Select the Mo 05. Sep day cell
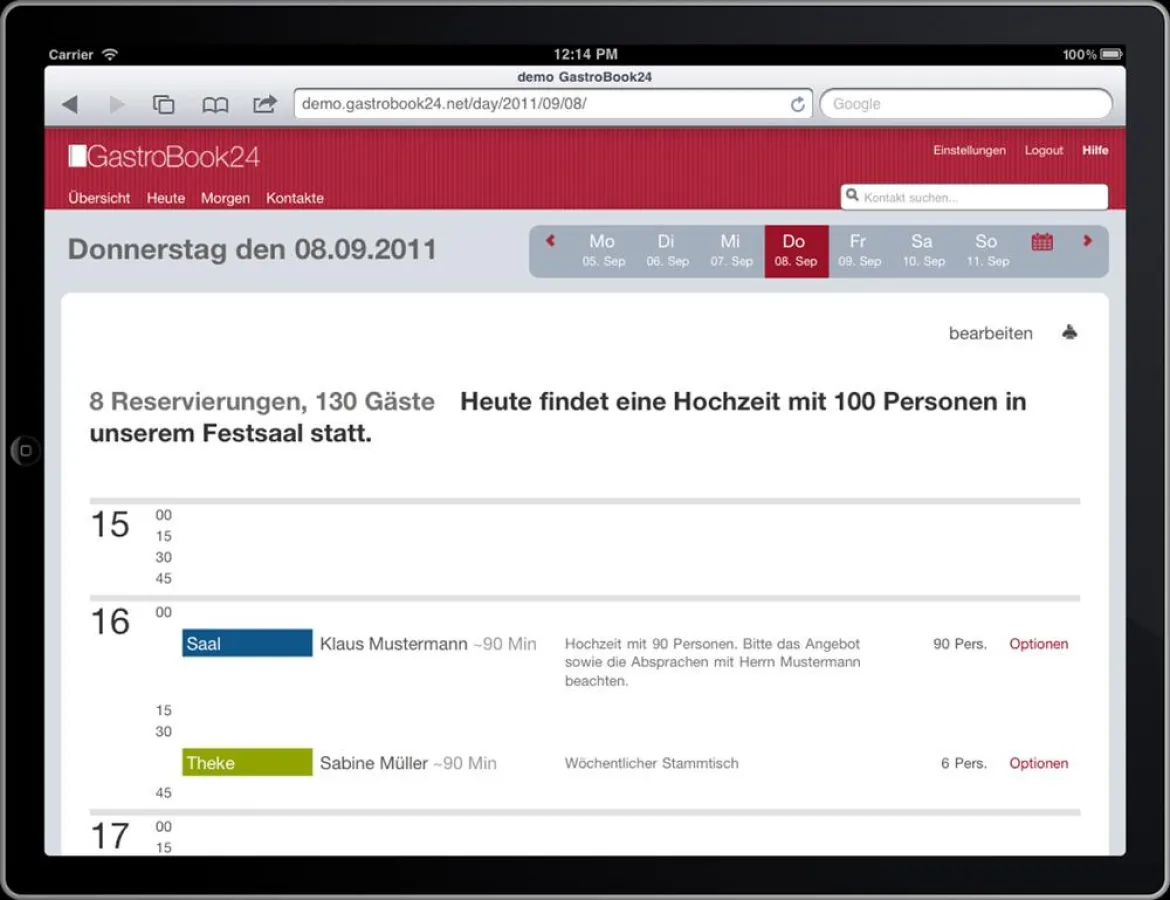1170x900 pixels. [x=602, y=250]
